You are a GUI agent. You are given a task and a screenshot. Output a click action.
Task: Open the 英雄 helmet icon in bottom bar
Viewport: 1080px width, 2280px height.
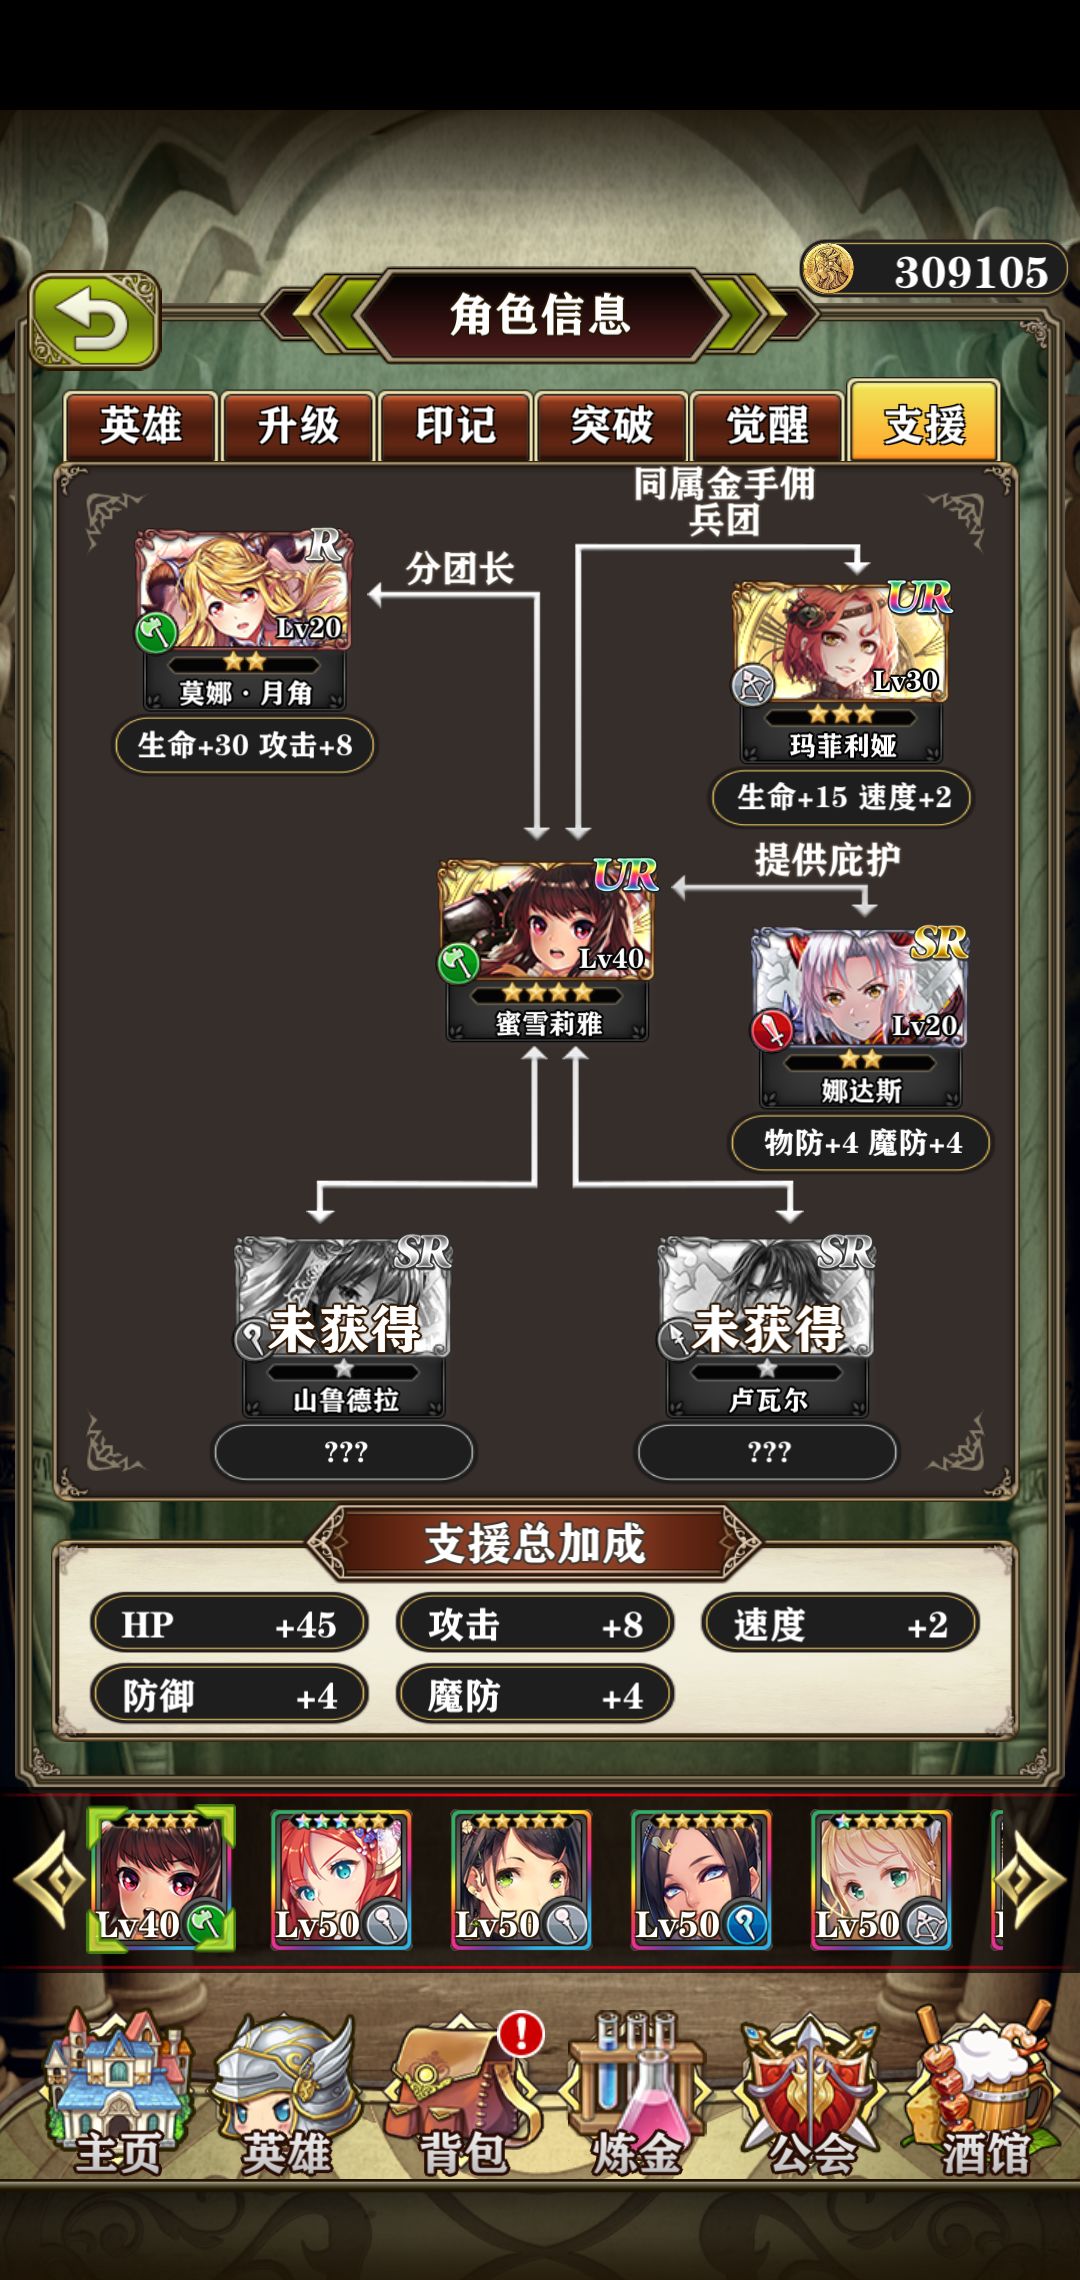(287, 2095)
